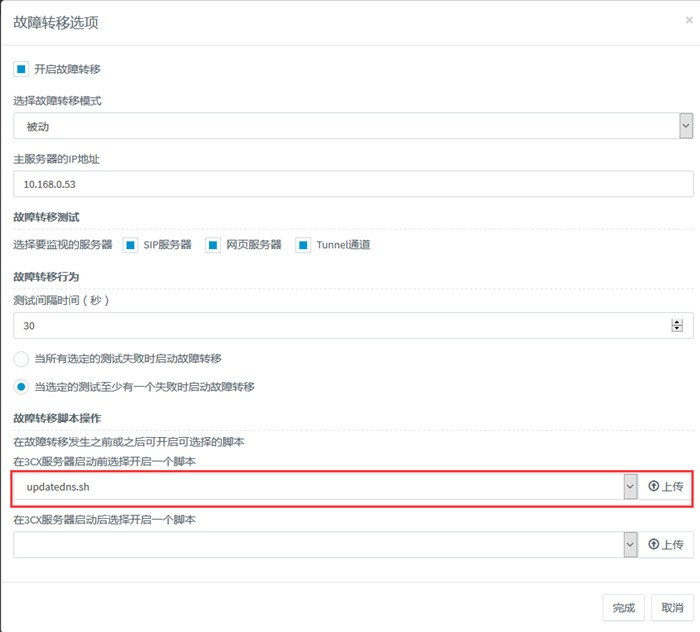700x632 pixels.
Task: Toggle the Tunnel通道 checkbox
Action: click(303, 245)
